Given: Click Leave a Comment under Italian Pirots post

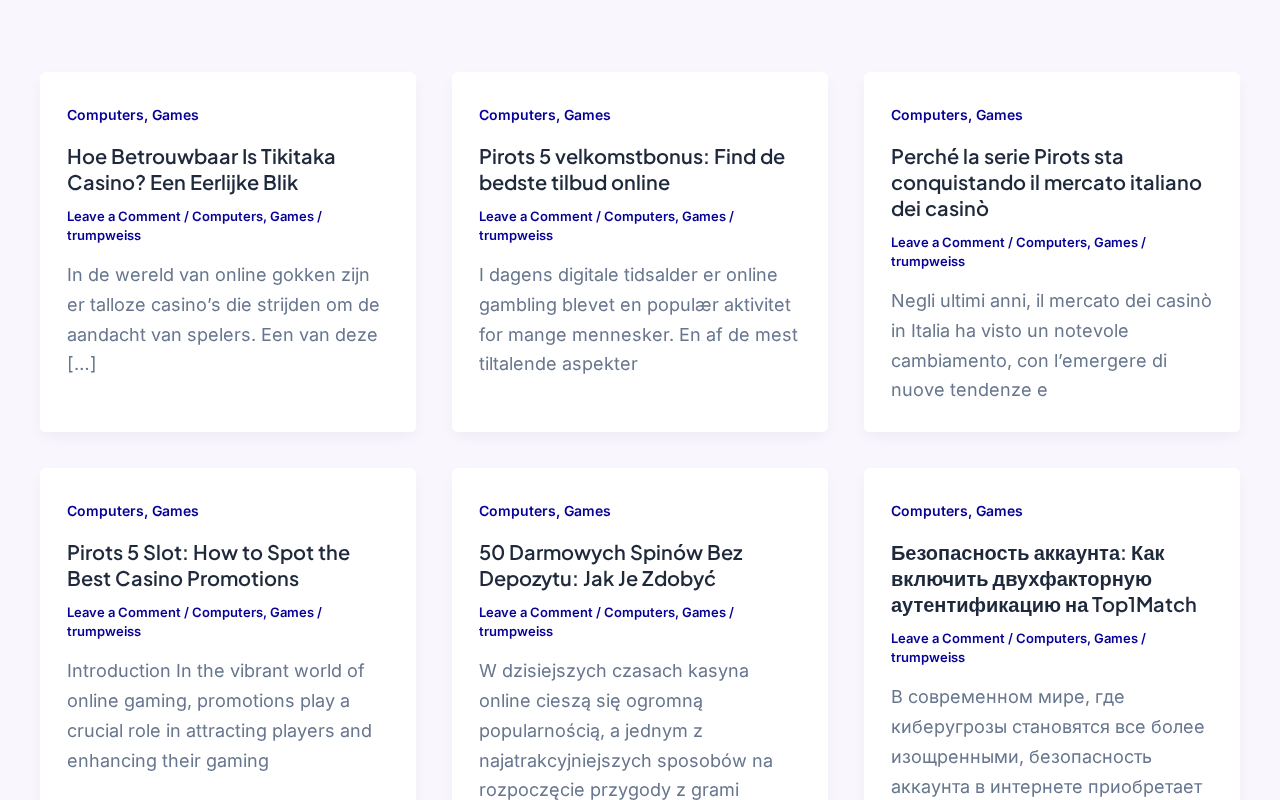Looking at the screenshot, I should click(x=948, y=242).
